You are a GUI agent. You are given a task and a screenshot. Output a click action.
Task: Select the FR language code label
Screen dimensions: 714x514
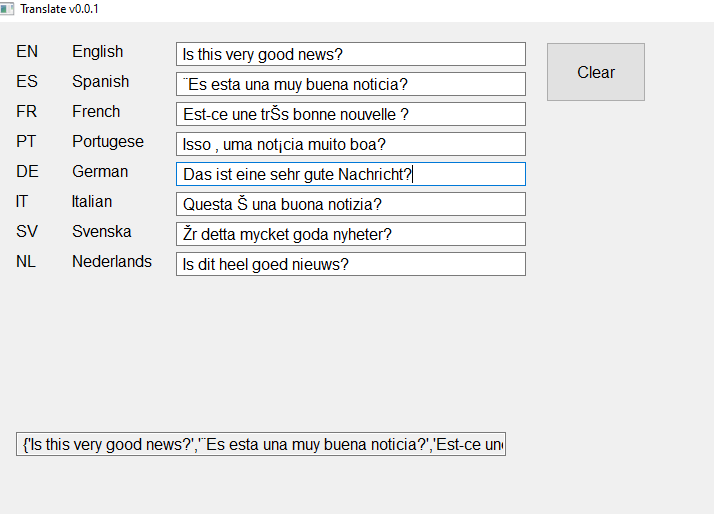27,112
